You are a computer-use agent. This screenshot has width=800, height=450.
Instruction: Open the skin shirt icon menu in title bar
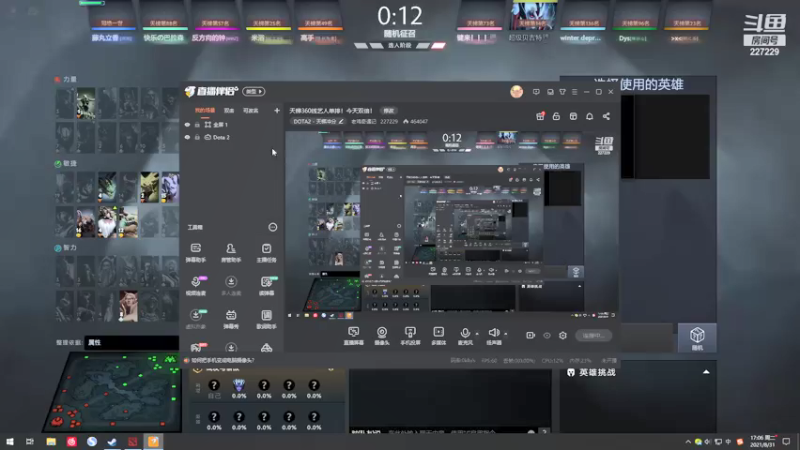(x=562, y=92)
